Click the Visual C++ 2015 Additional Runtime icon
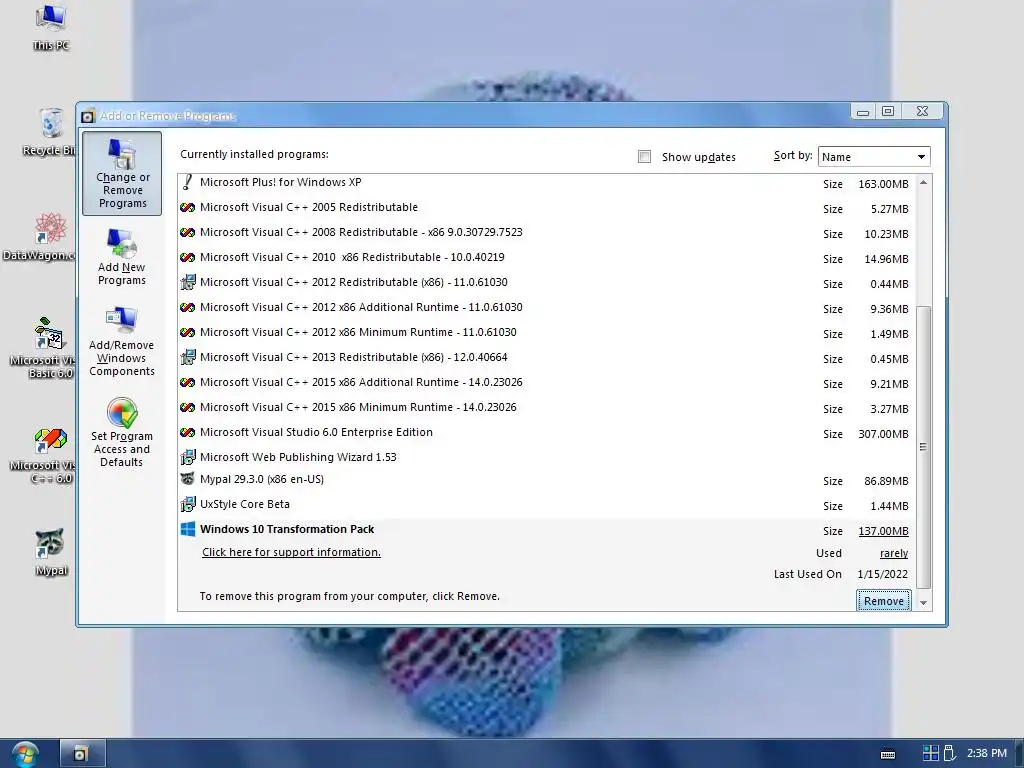The height and width of the screenshot is (768, 1024). click(187, 383)
